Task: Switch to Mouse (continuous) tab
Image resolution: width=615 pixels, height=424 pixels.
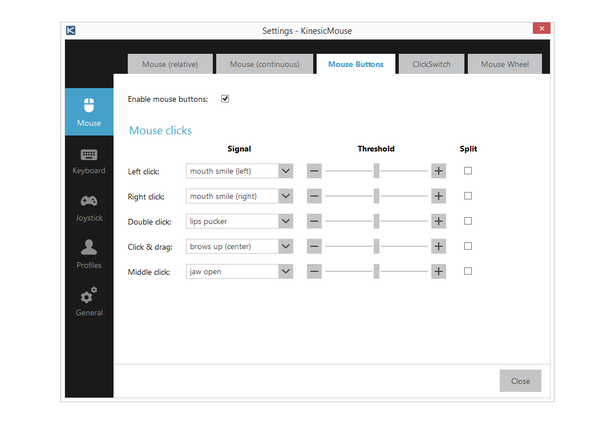Action: pos(265,64)
